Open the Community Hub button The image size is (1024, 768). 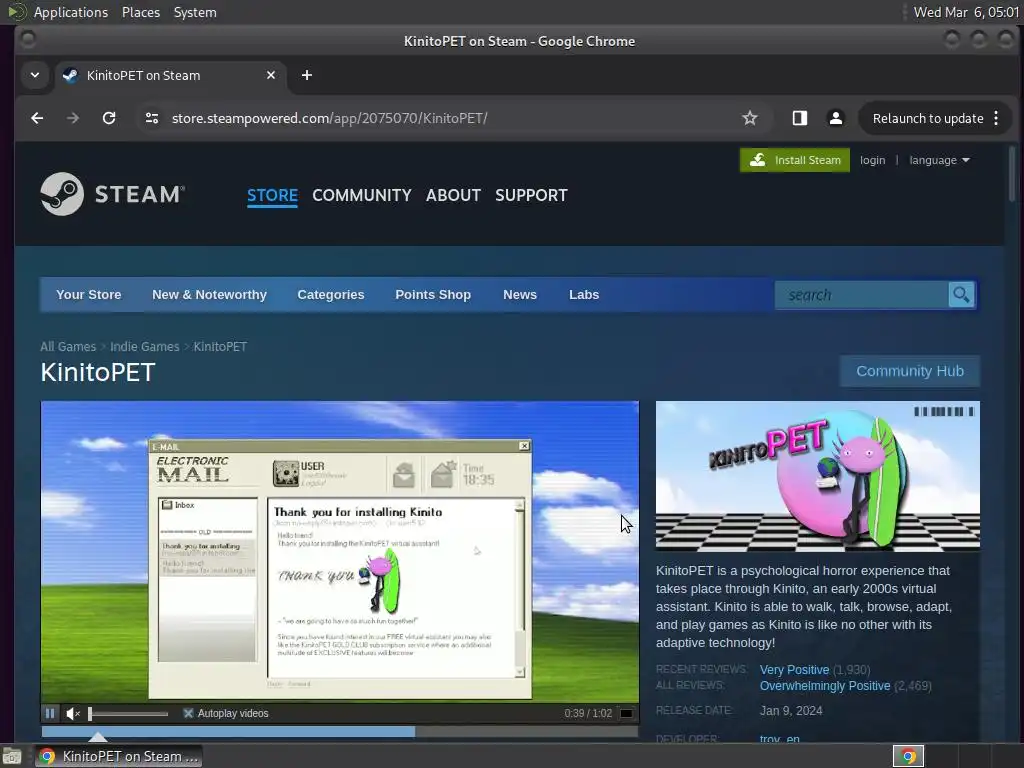point(910,371)
